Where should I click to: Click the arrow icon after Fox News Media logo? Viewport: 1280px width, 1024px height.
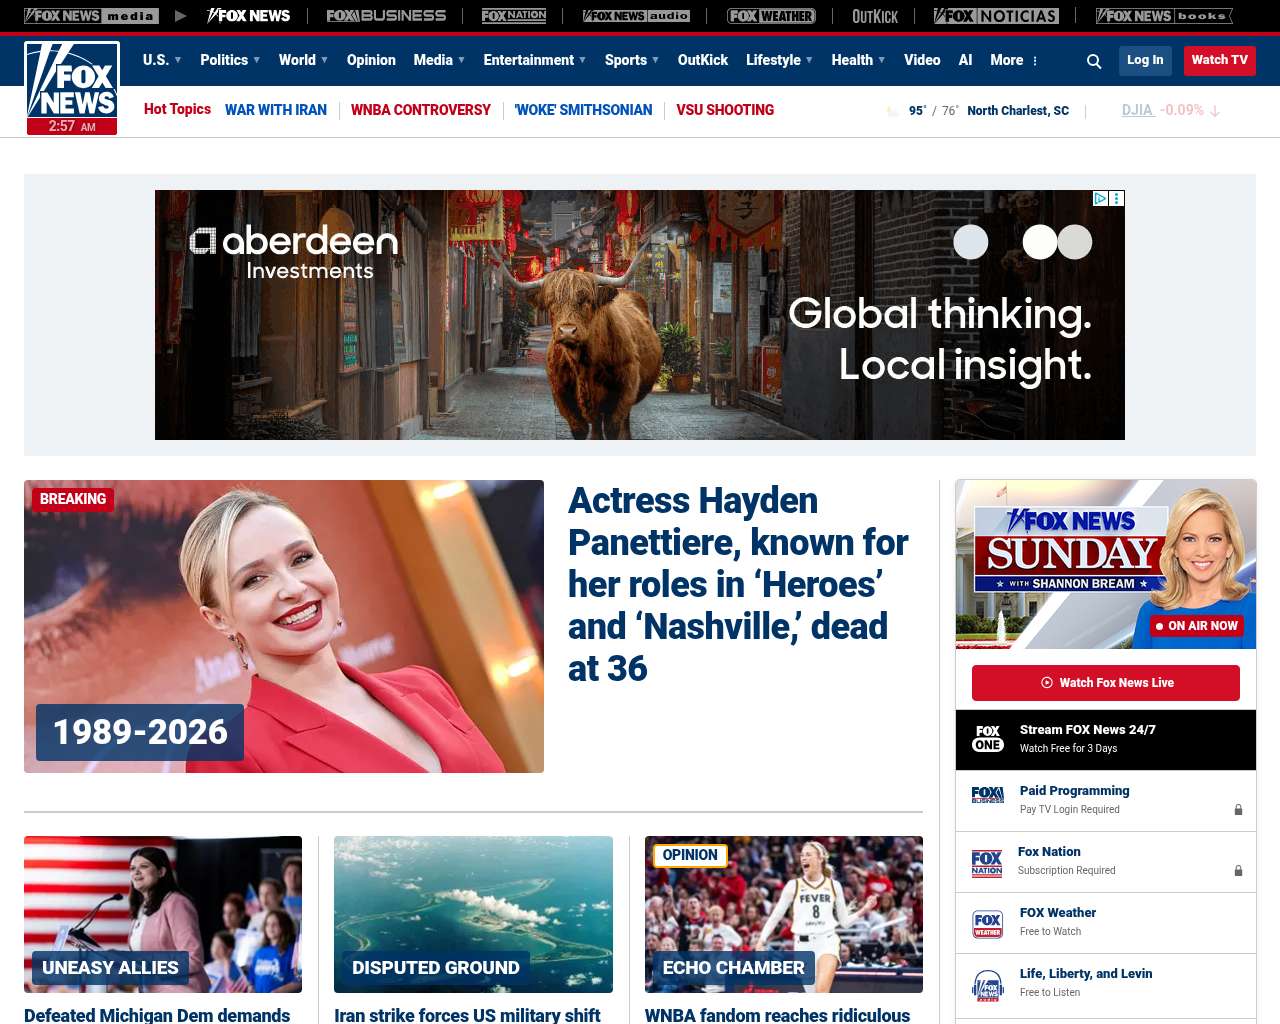180,16
